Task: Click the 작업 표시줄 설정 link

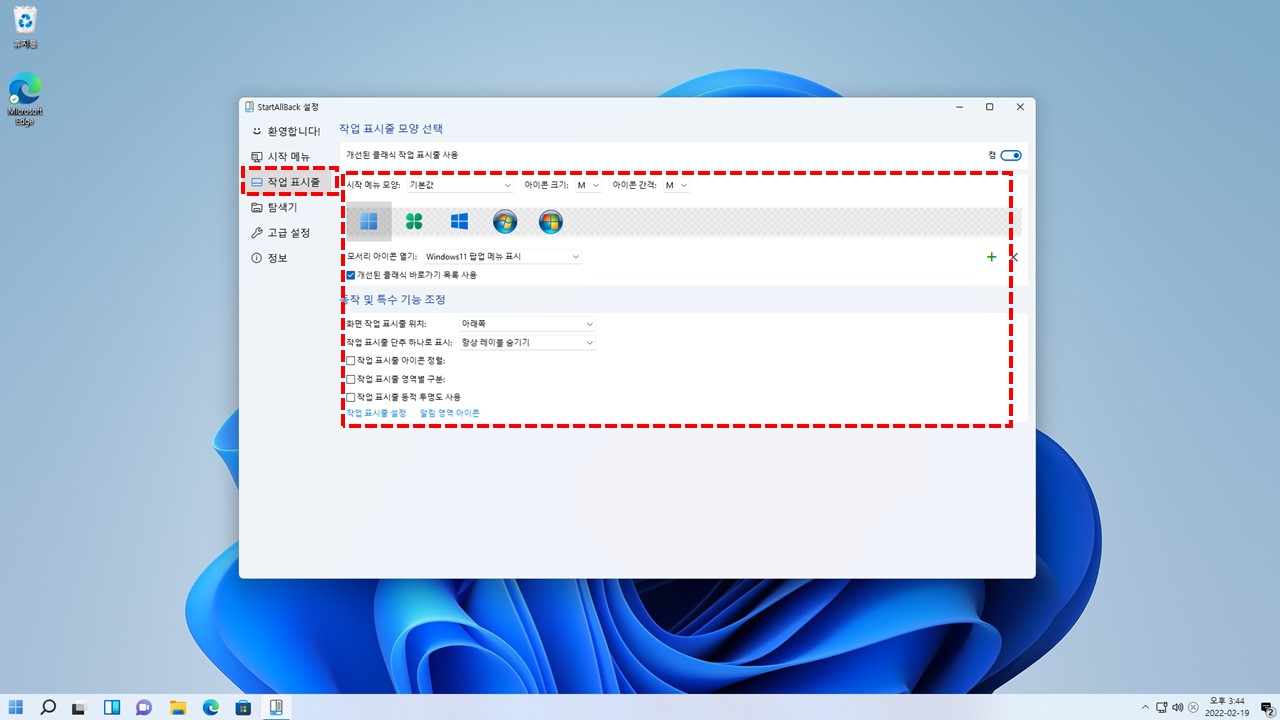Action: point(376,413)
